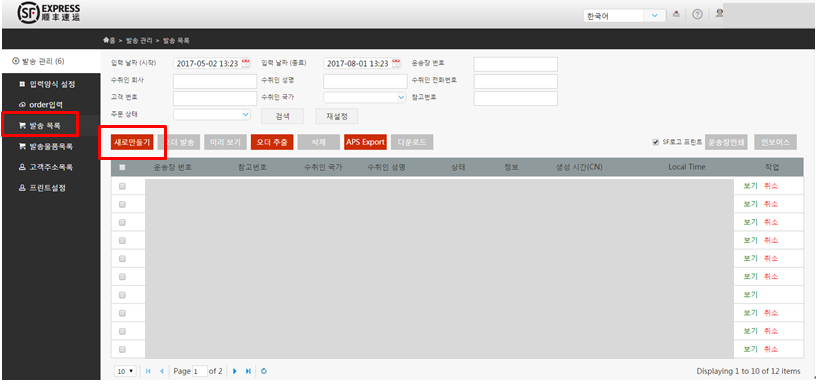This screenshot has width=816, height=385.
Task: Click the 고객 번호 input field
Action: click(x=215, y=98)
